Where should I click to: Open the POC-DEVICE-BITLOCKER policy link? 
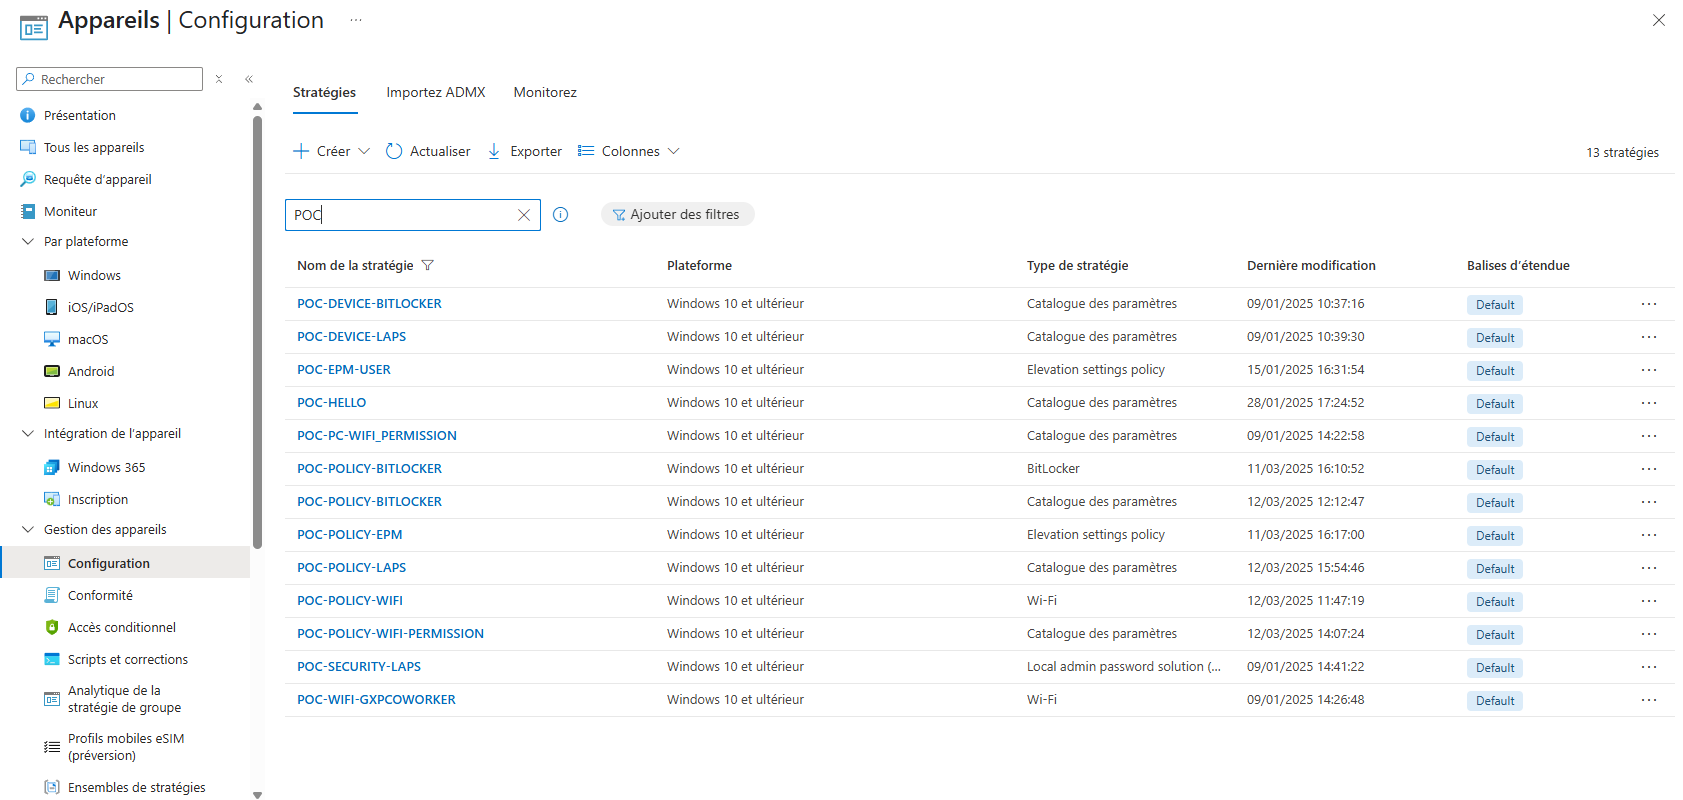point(369,304)
